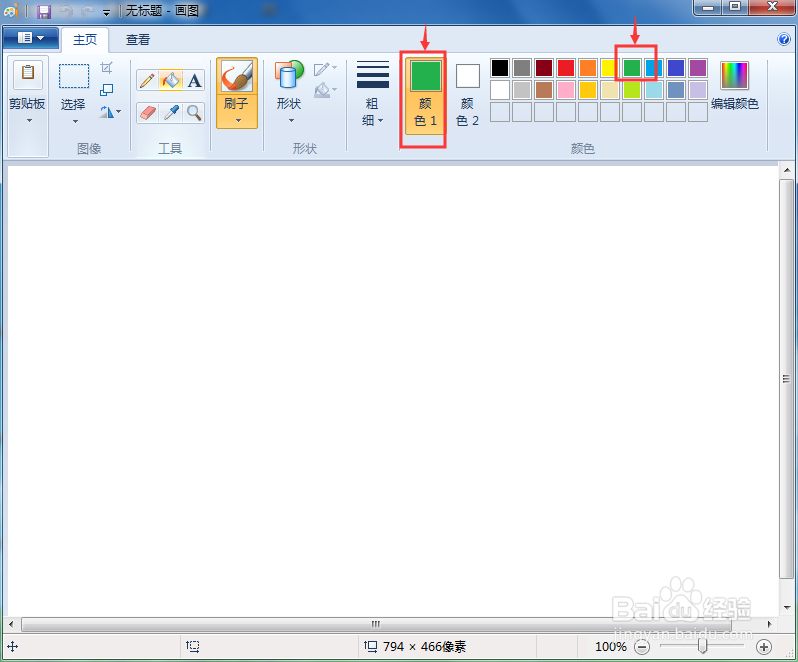Expand the Shapes dropdown arrow

[x=291, y=121]
